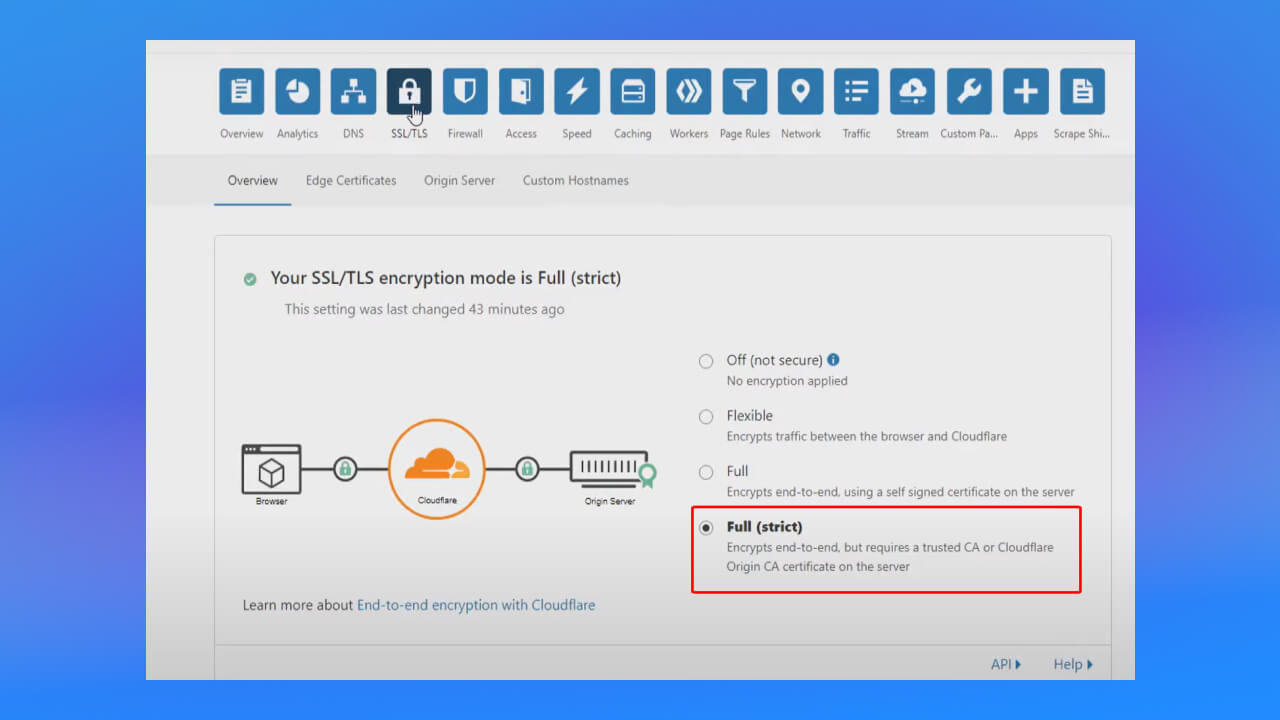Viewport: 1280px width, 720px height.
Task: Select the Full encryption radio button
Action: [x=706, y=472]
